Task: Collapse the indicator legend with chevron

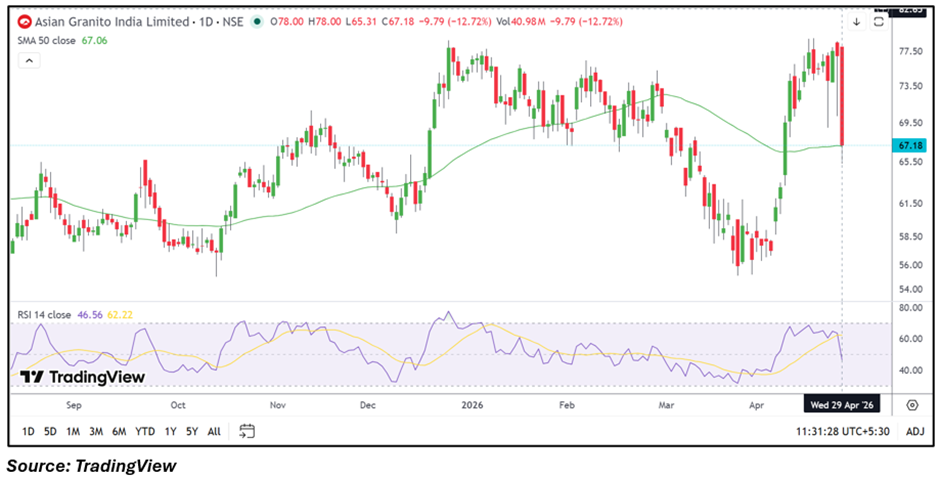Action: pyautogui.click(x=29, y=61)
